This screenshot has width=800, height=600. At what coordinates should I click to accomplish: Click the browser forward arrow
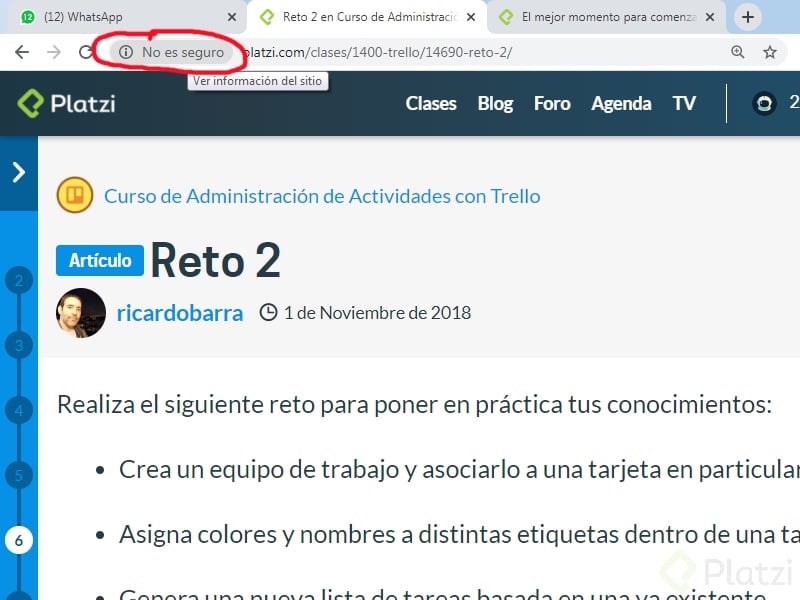pos(54,52)
